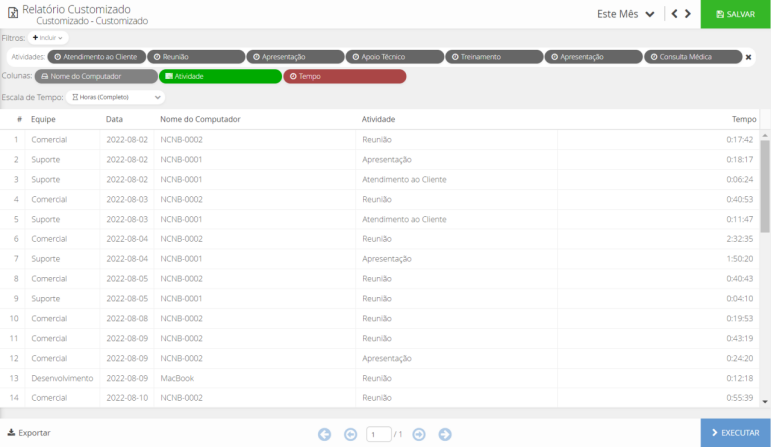Viewport: 772px width, 448px height.
Task: Click the clock icon on Atendimento ao Cliente chip
Action: click(57, 57)
